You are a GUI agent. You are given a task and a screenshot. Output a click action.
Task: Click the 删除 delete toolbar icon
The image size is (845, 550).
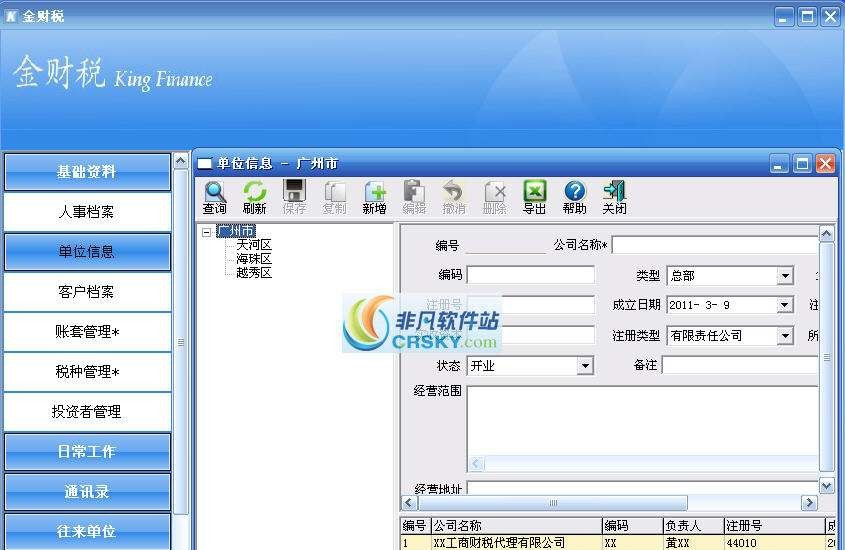point(494,197)
